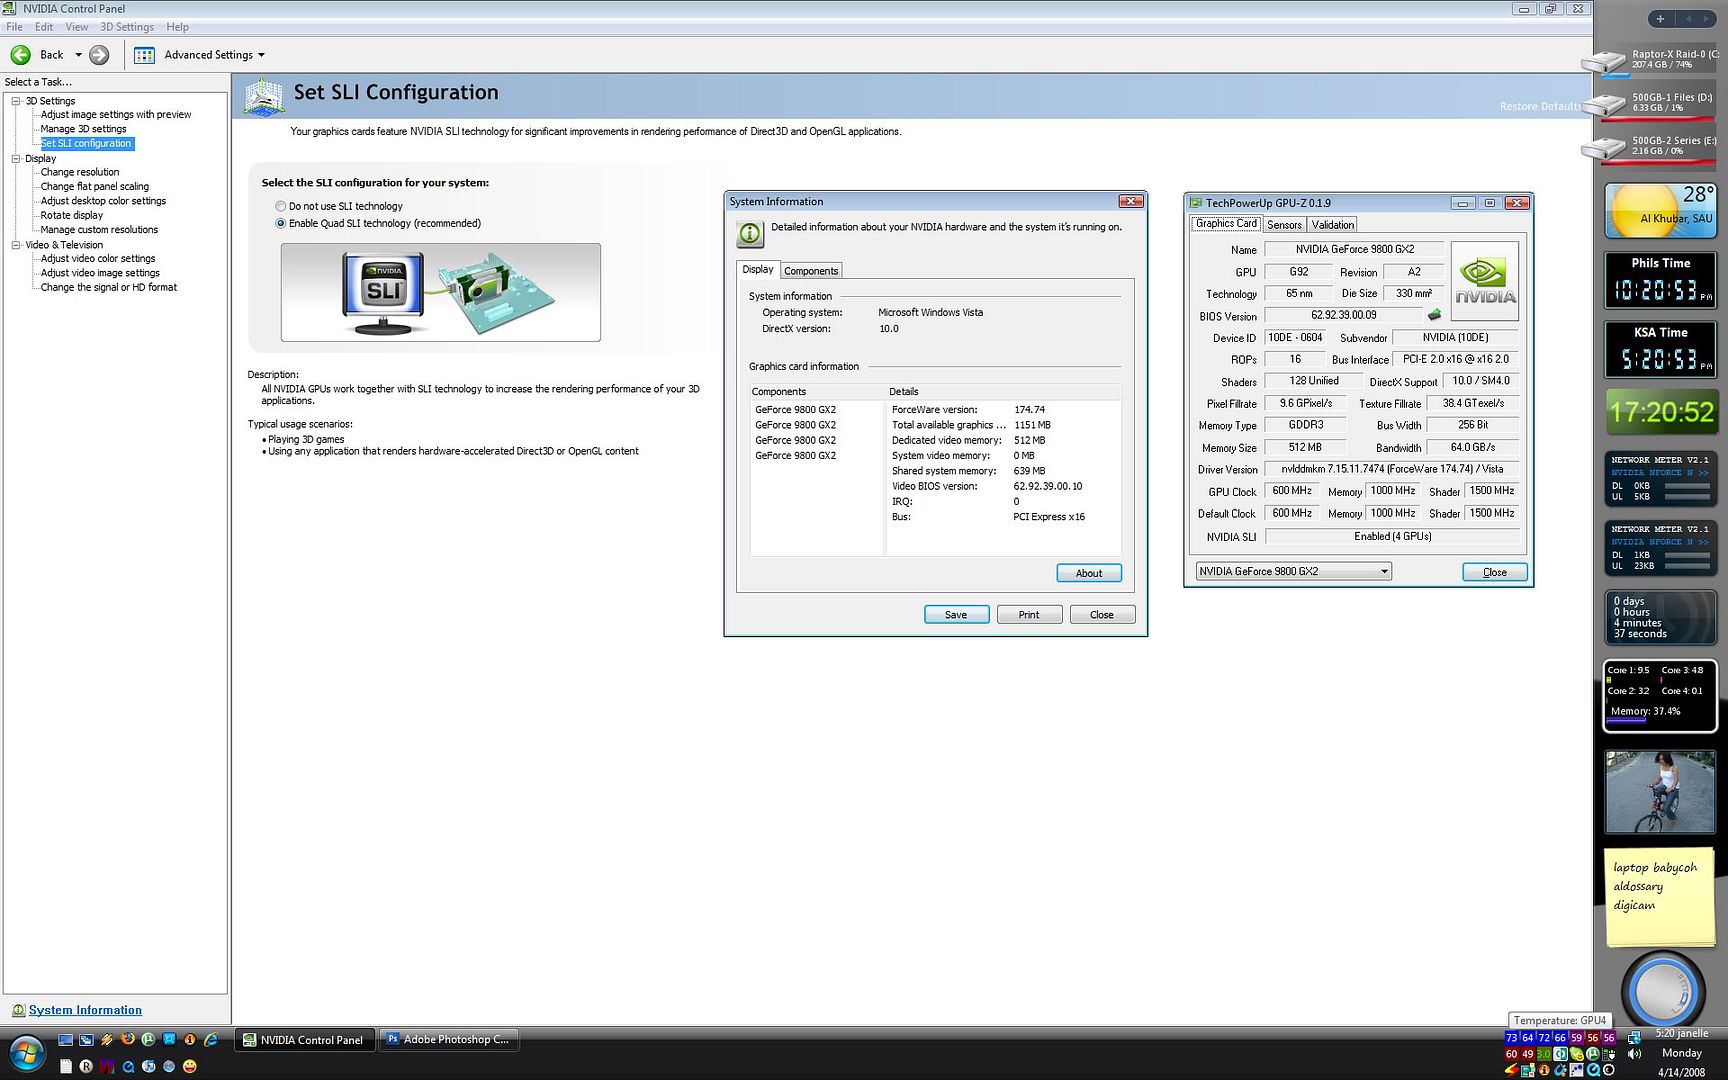Collapse the 3D Settings tree node
This screenshot has height=1080, width=1728.
[x=16, y=101]
